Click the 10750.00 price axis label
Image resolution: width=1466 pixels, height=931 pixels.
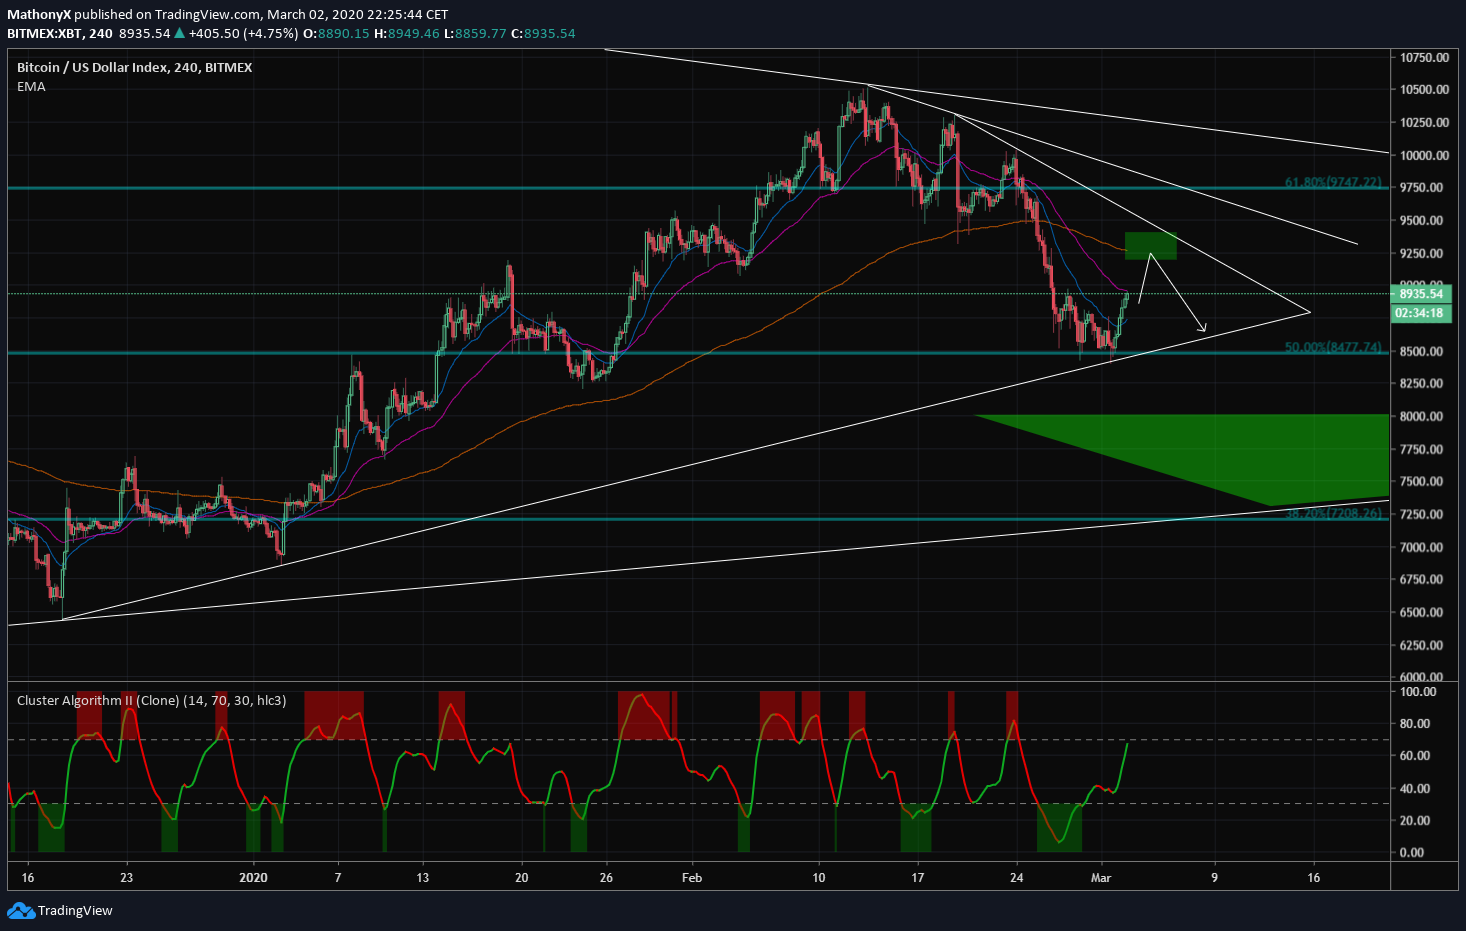(1424, 57)
